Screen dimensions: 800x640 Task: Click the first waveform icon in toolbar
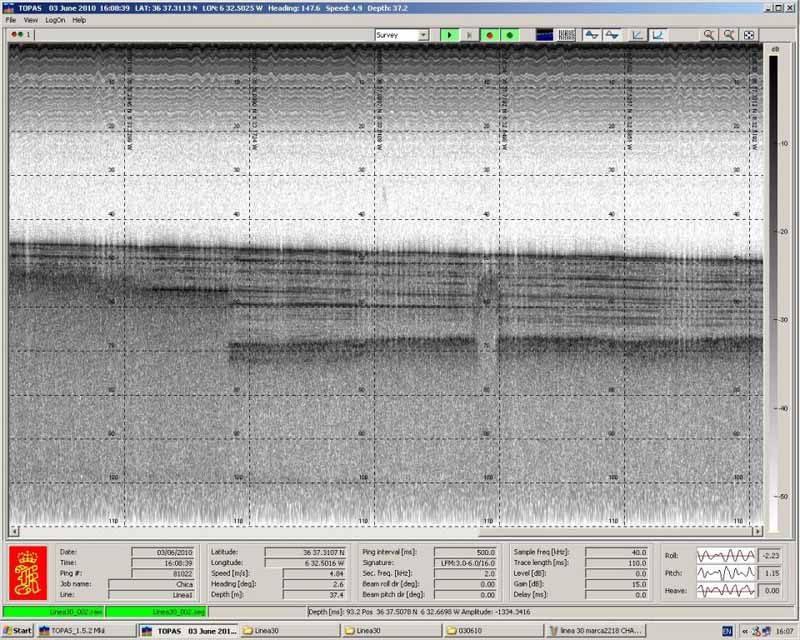[591, 34]
